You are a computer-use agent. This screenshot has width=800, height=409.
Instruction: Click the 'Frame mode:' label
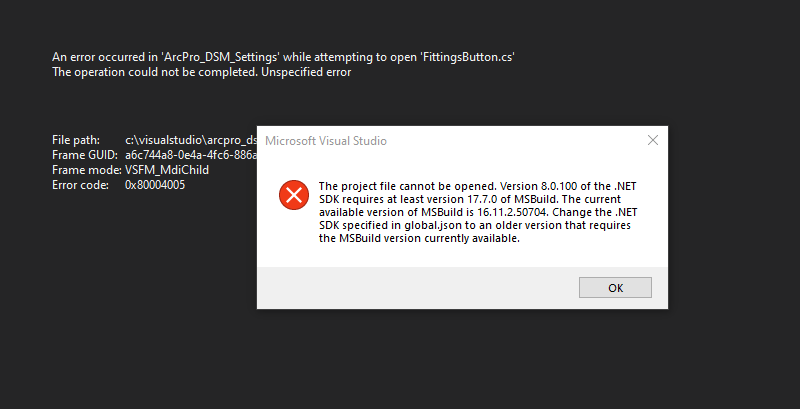pyautogui.click(x=85, y=170)
